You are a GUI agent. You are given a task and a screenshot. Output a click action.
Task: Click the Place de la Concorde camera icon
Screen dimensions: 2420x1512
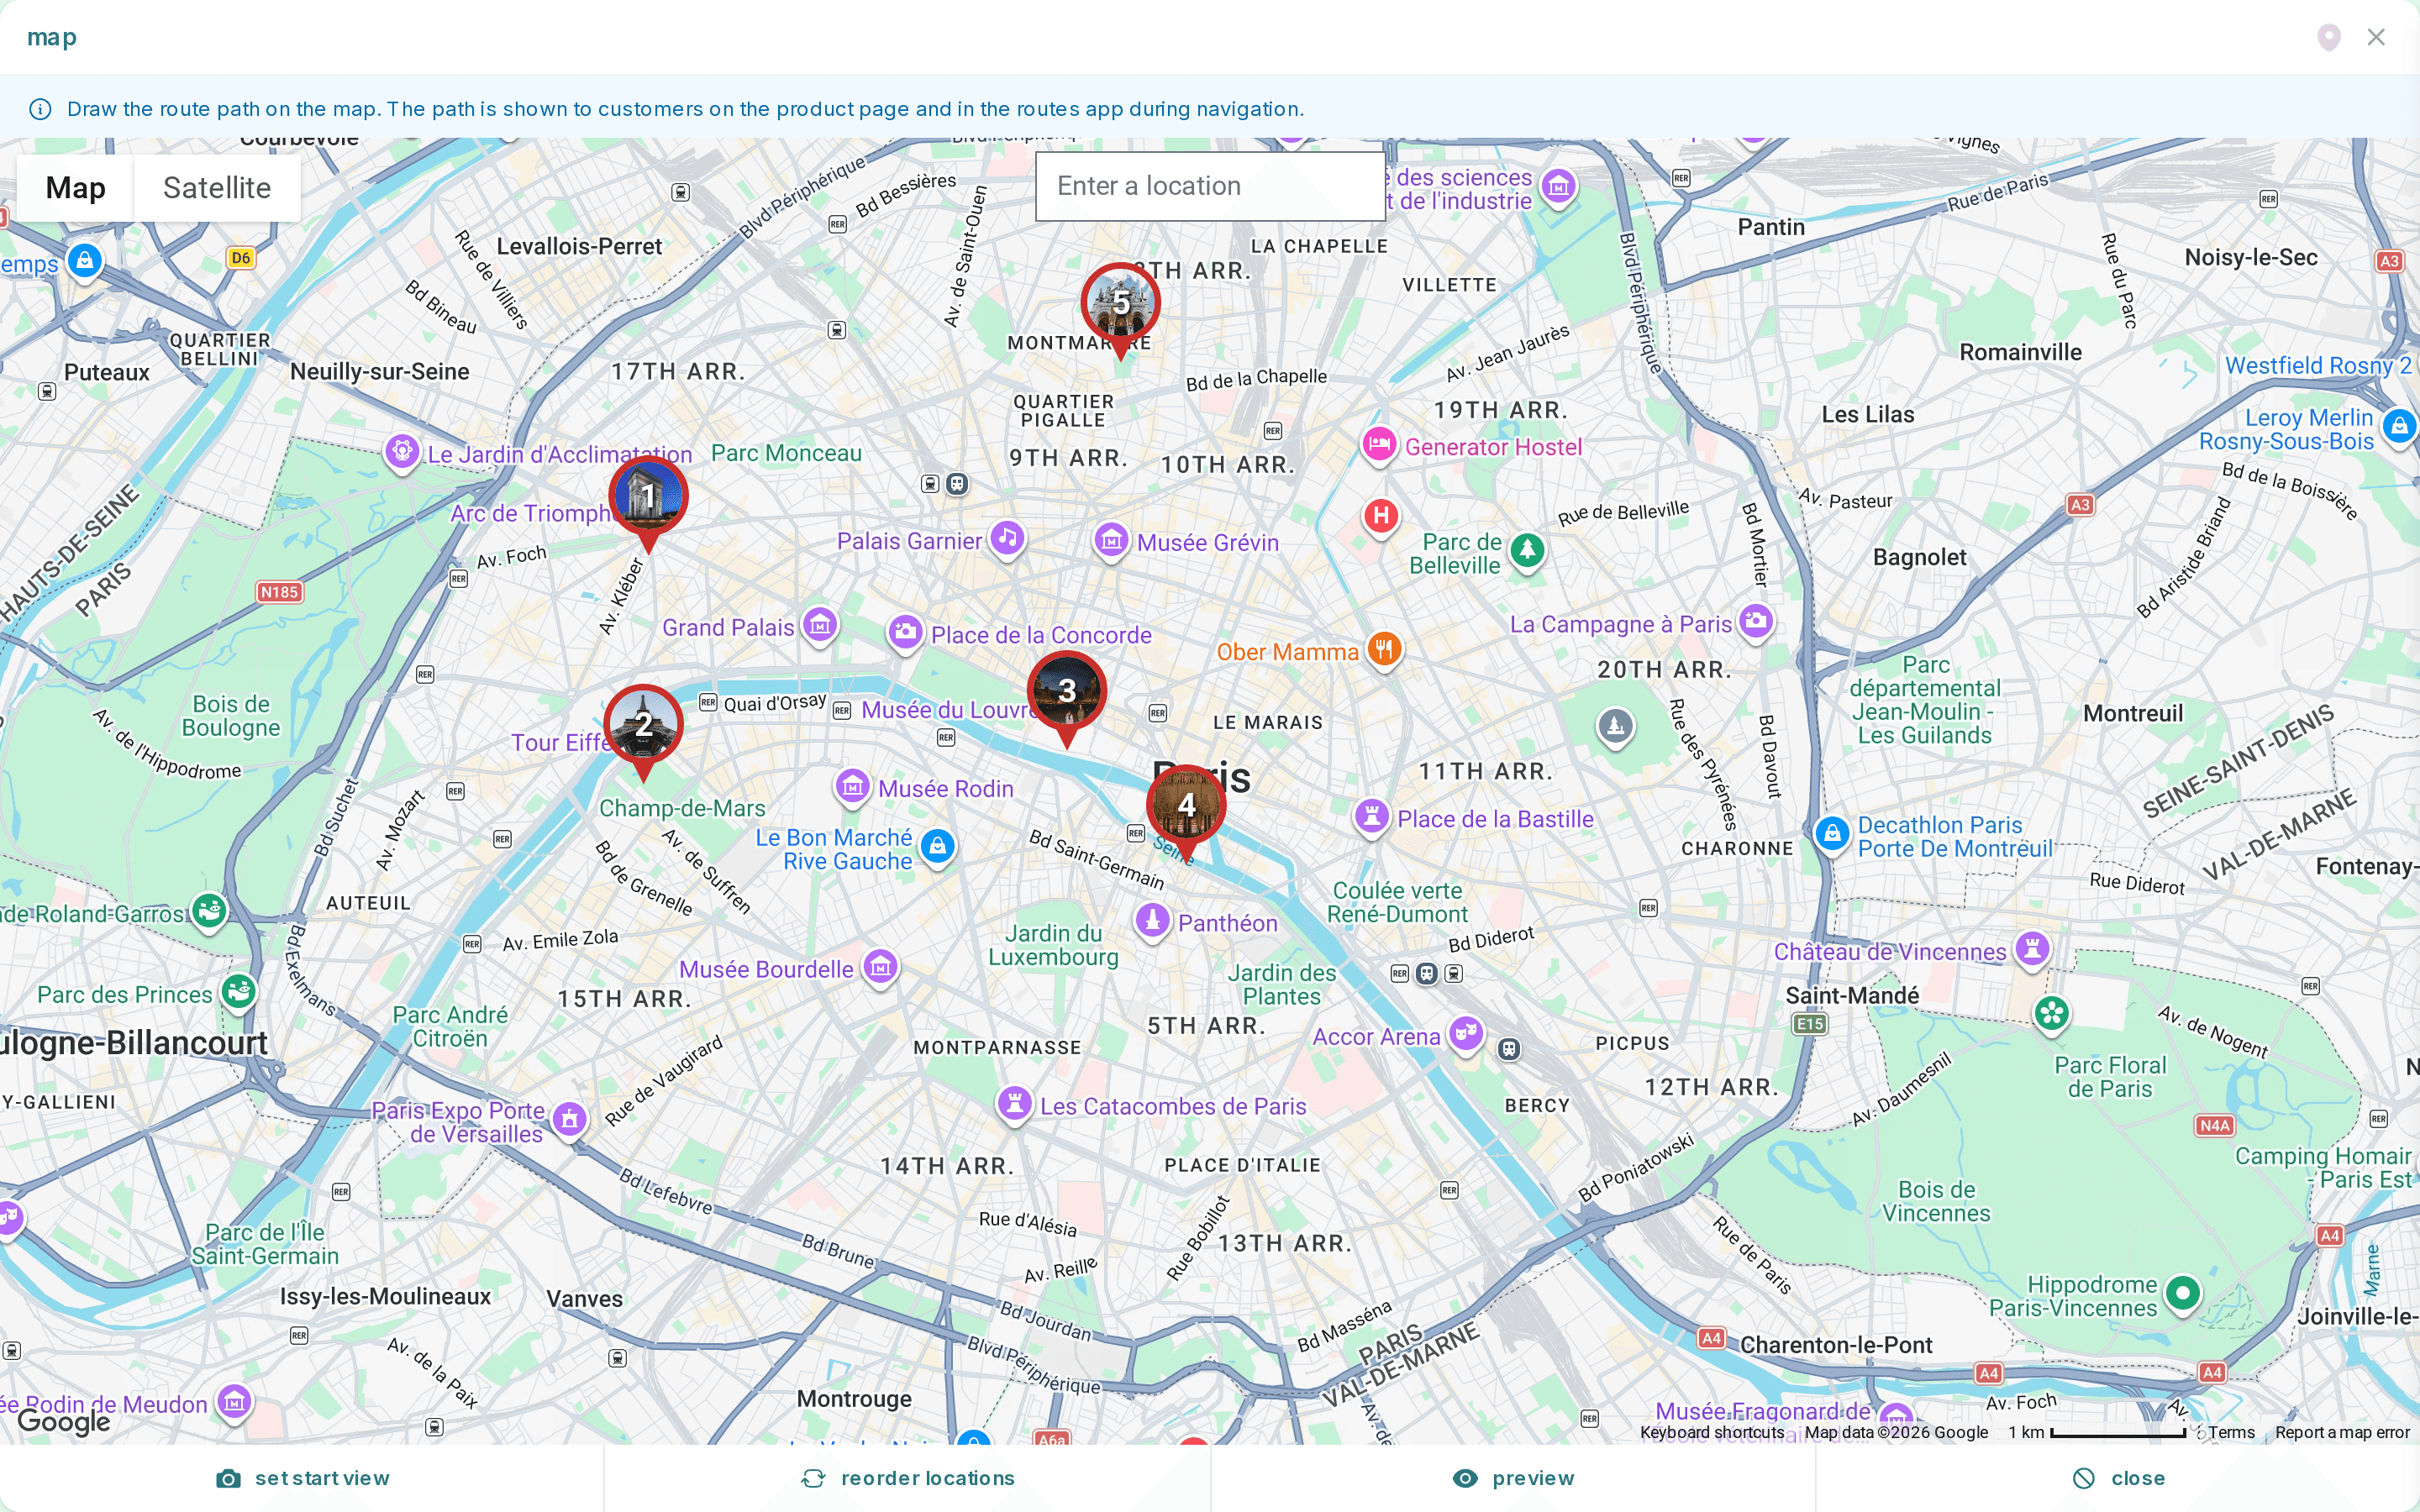click(906, 633)
